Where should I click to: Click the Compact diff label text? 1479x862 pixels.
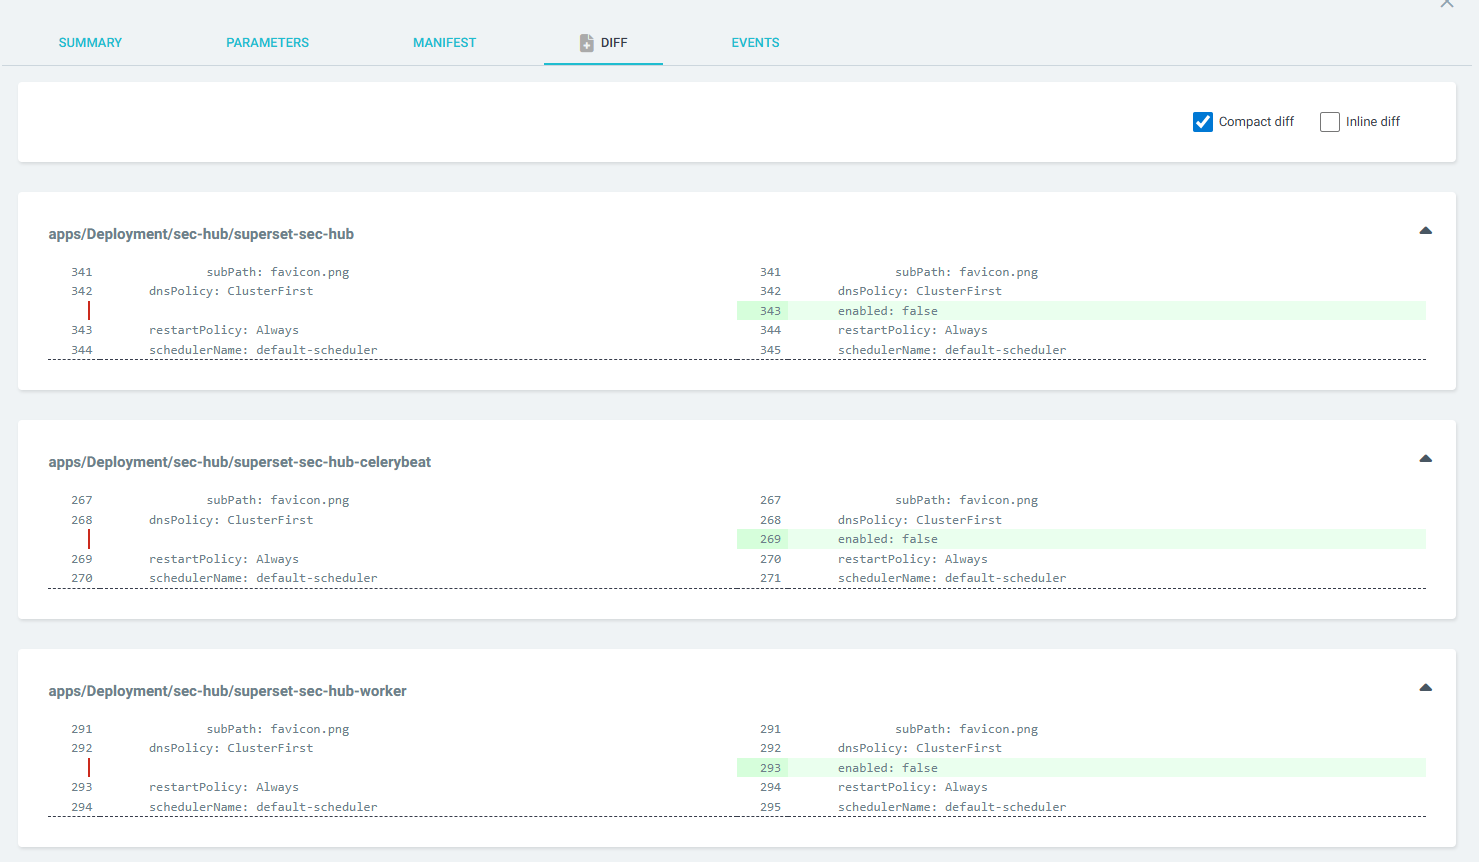click(x=1256, y=122)
